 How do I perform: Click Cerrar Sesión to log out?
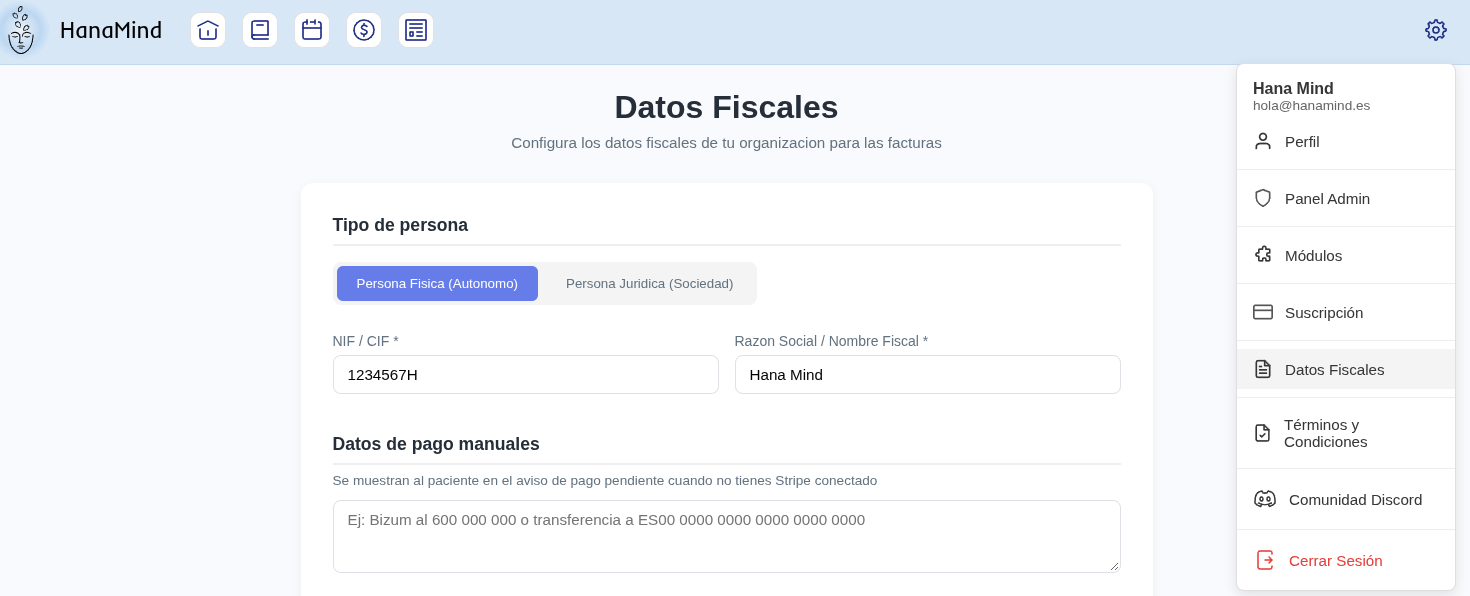1346,560
